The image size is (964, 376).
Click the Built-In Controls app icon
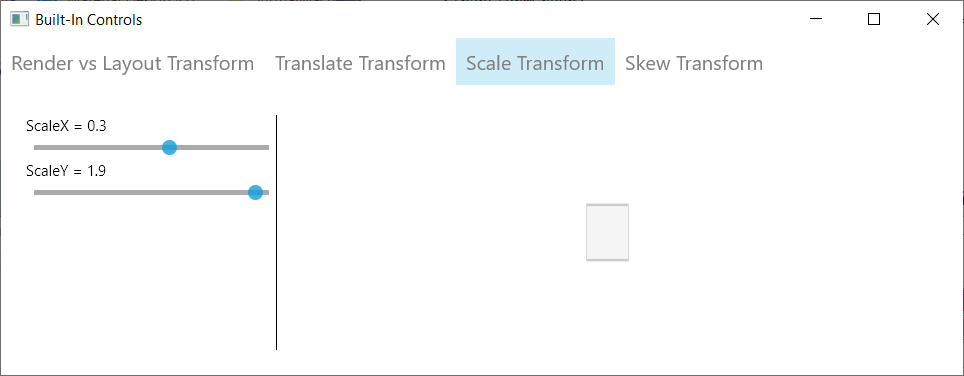click(x=20, y=20)
